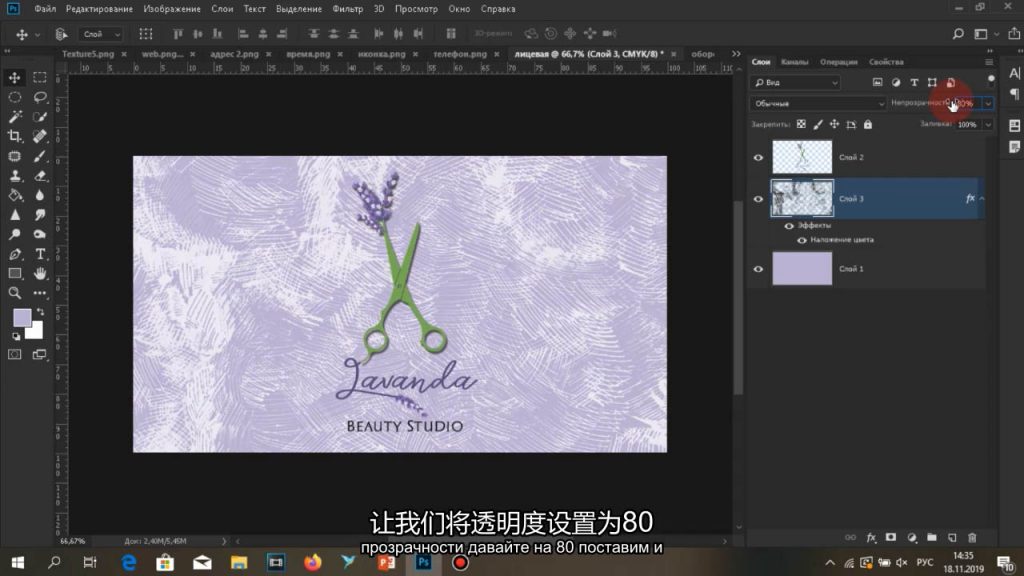Open File Explorer from the taskbar
Image resolution: width=1024 pixels, height=576 pixels.
[x=239, y=562]
